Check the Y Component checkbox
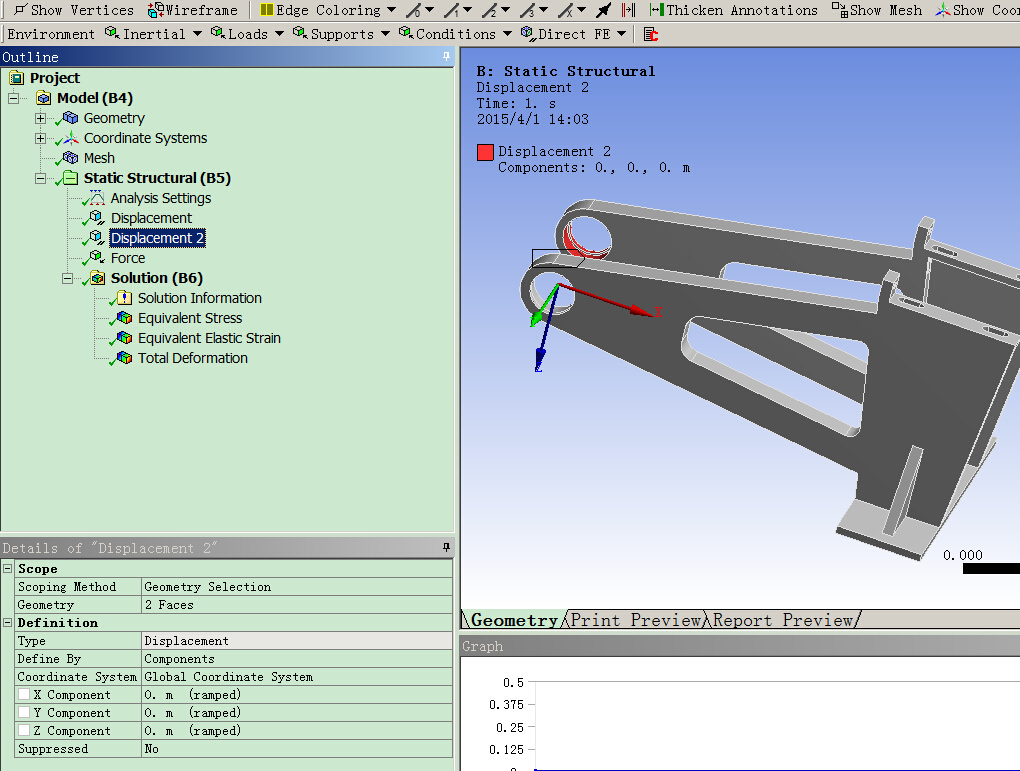 [24, 712]
